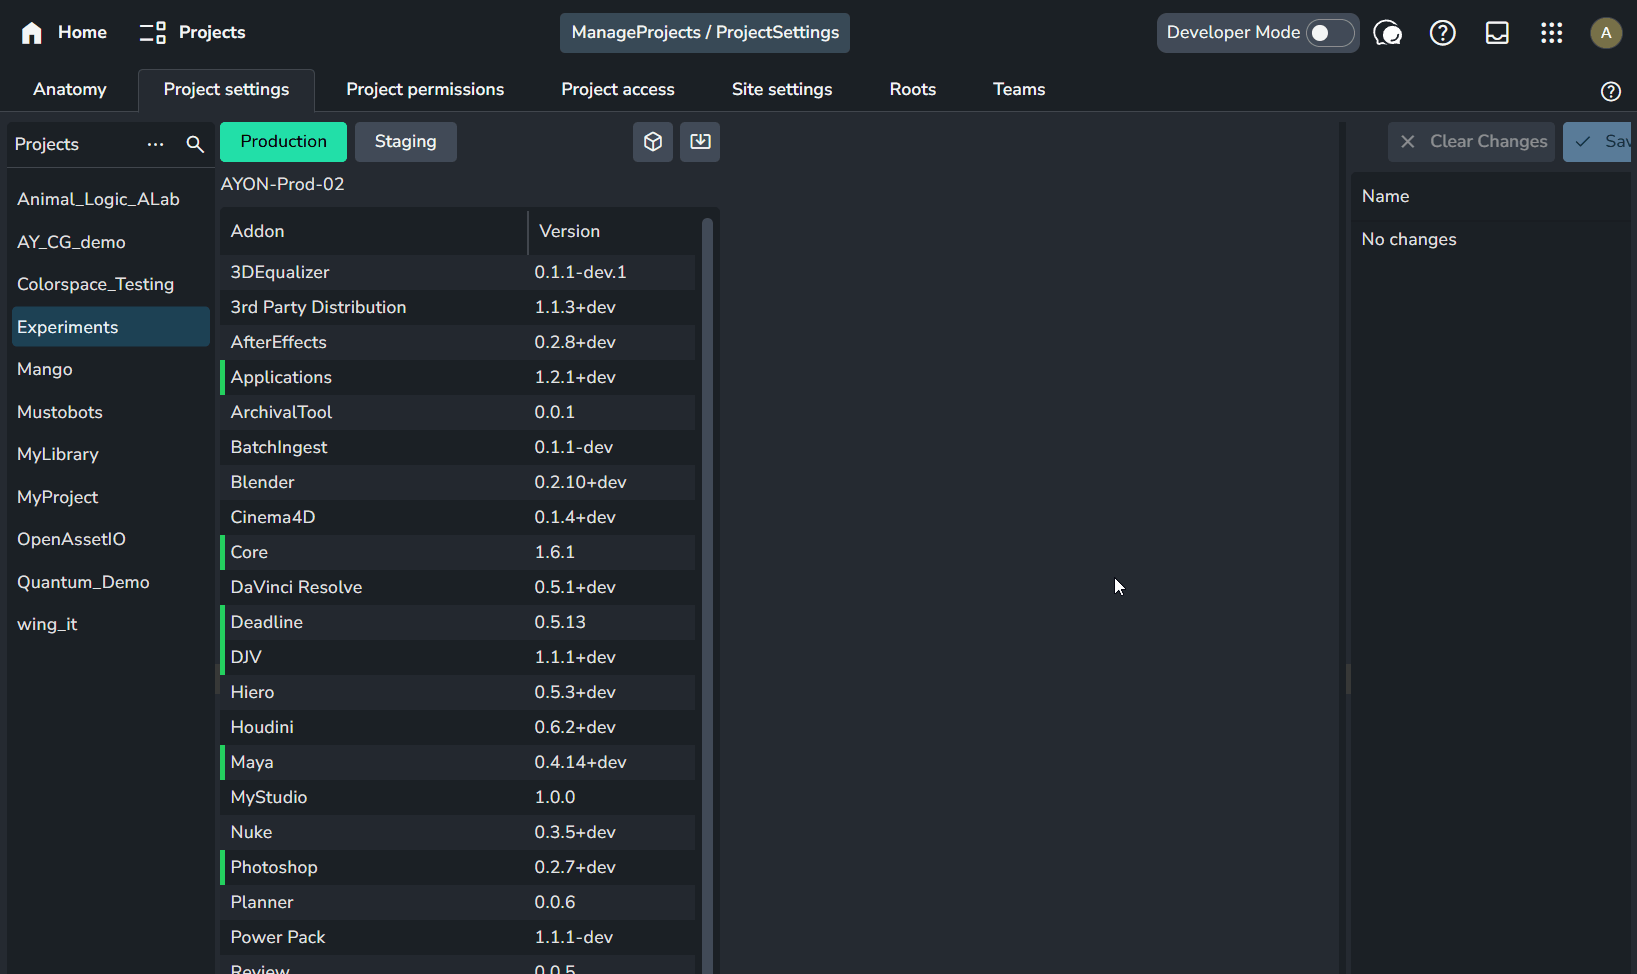Select the Production variant
The width and height of the screenshot is (1637, 974).
(x=283, y=142)
